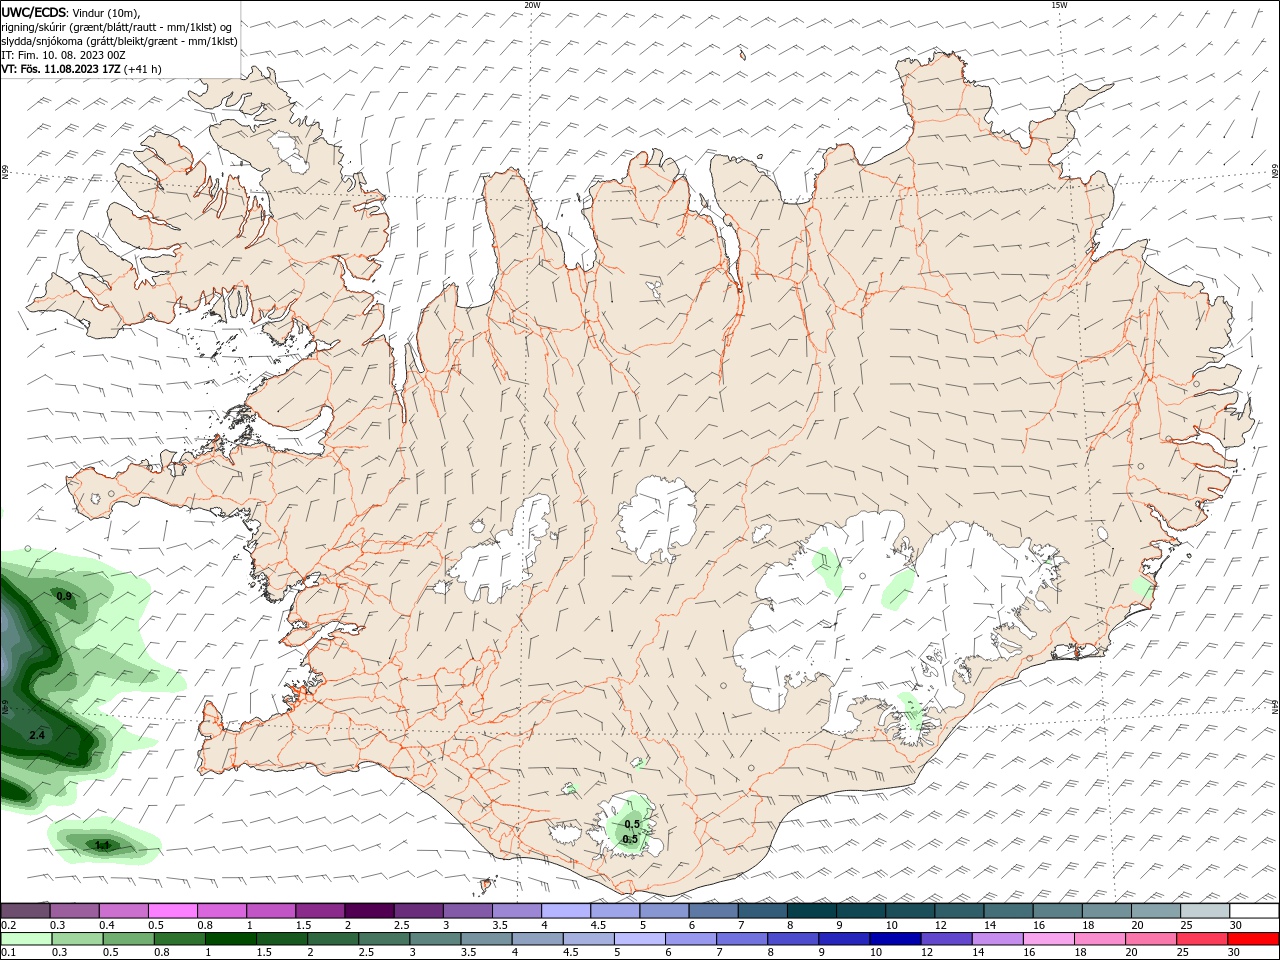Select upper legend swatch labeled 18
This screenshot has width=1280, height=960.
click(x=1105, y=911)
